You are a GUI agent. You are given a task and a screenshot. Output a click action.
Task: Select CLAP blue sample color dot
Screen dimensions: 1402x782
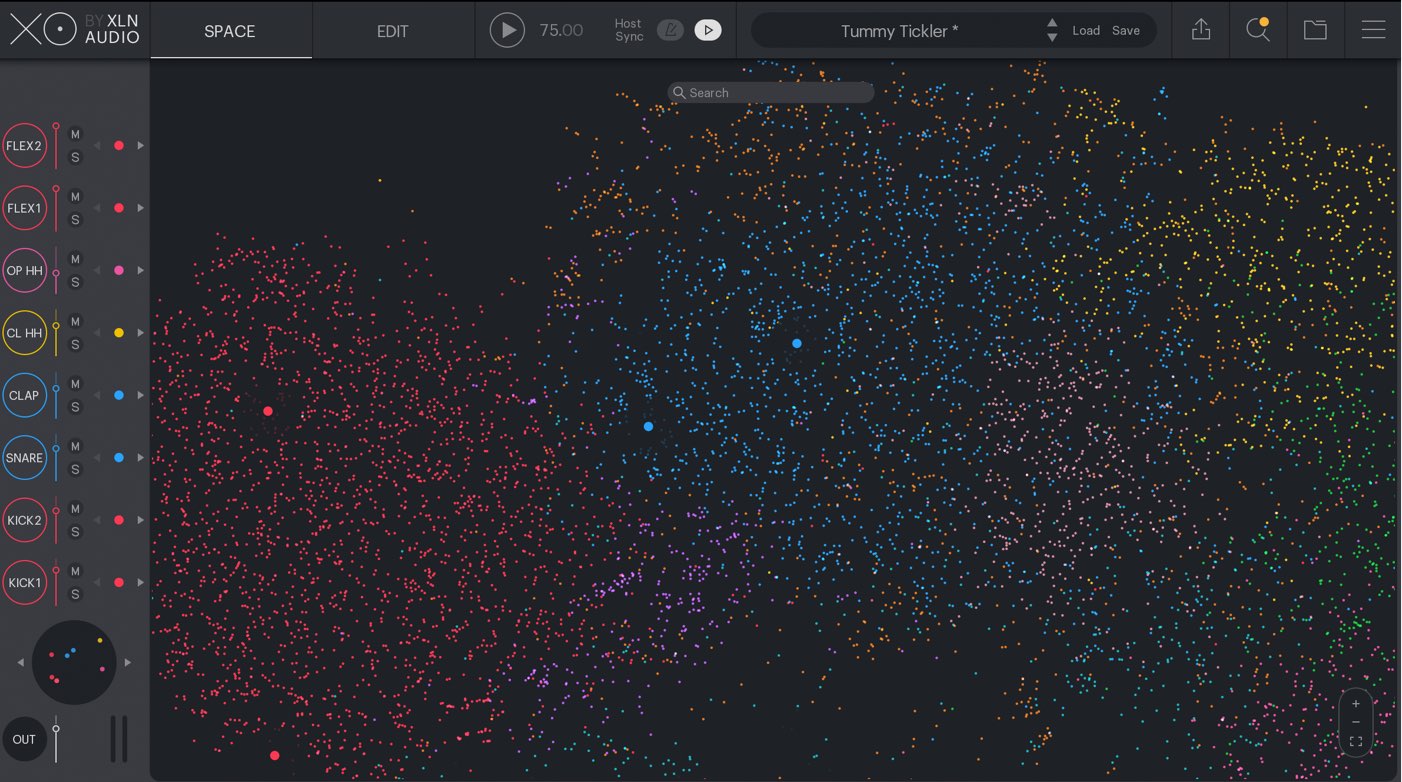click(119, 395)
